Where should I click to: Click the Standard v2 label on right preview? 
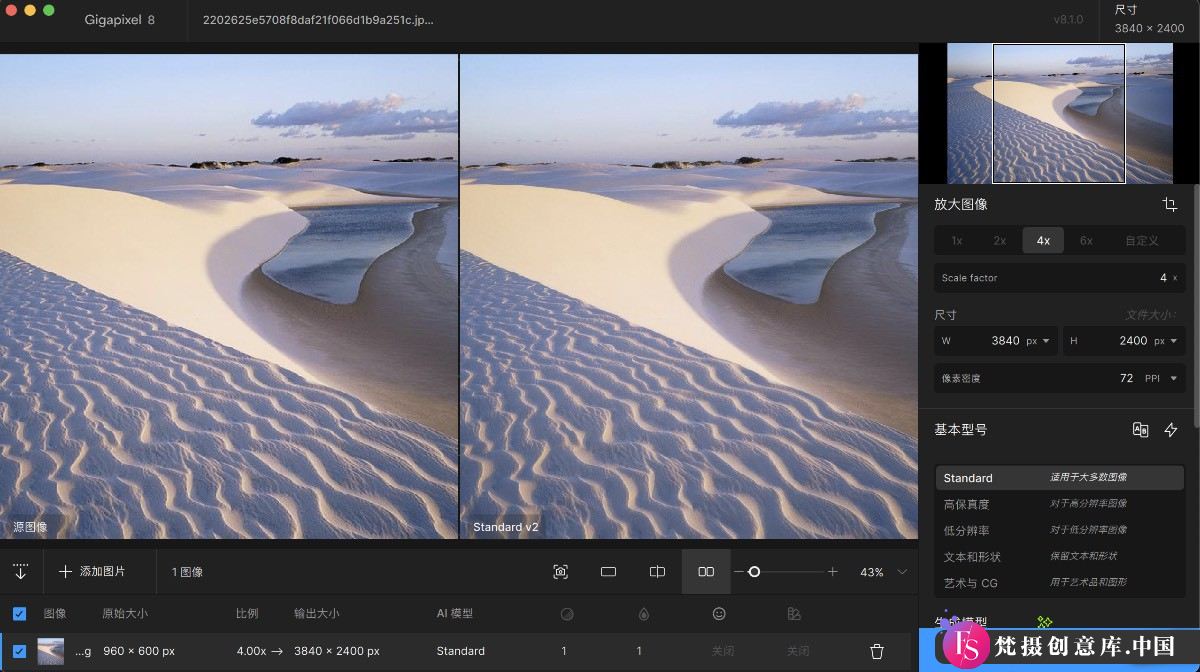505,527
